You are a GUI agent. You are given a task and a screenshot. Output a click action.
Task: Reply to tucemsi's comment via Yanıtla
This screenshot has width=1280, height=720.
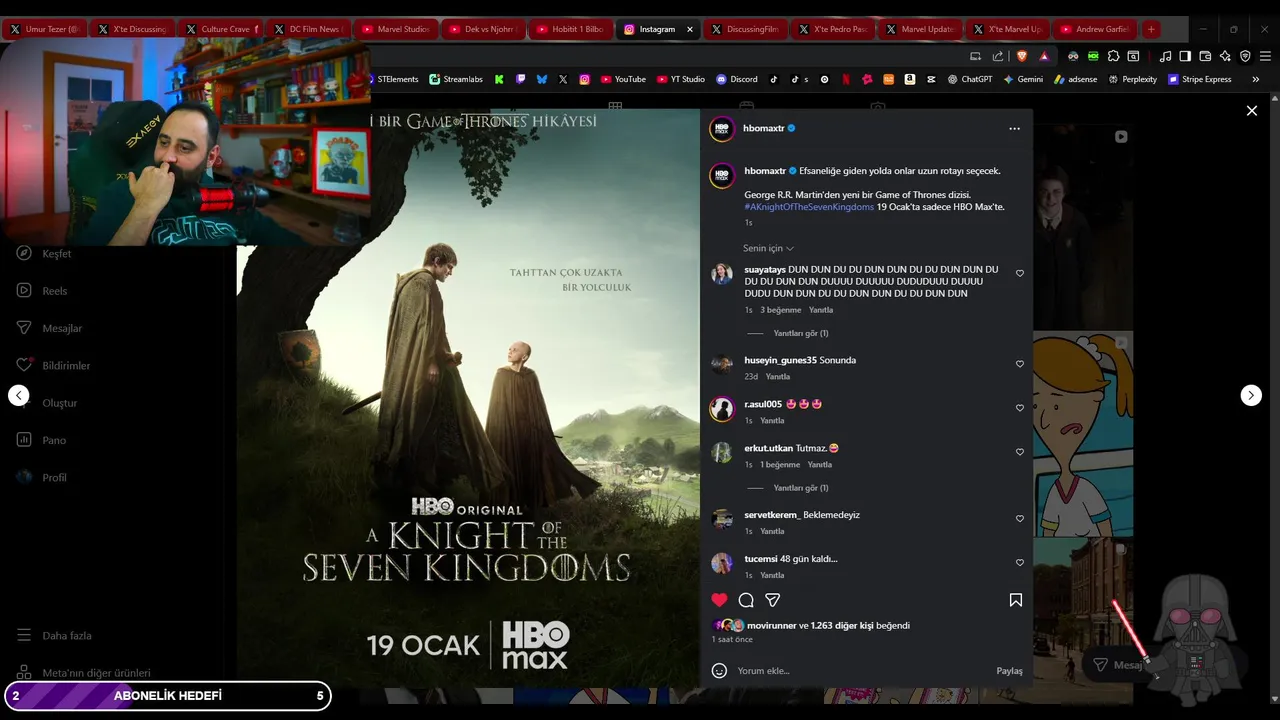(x=772, y=576)
